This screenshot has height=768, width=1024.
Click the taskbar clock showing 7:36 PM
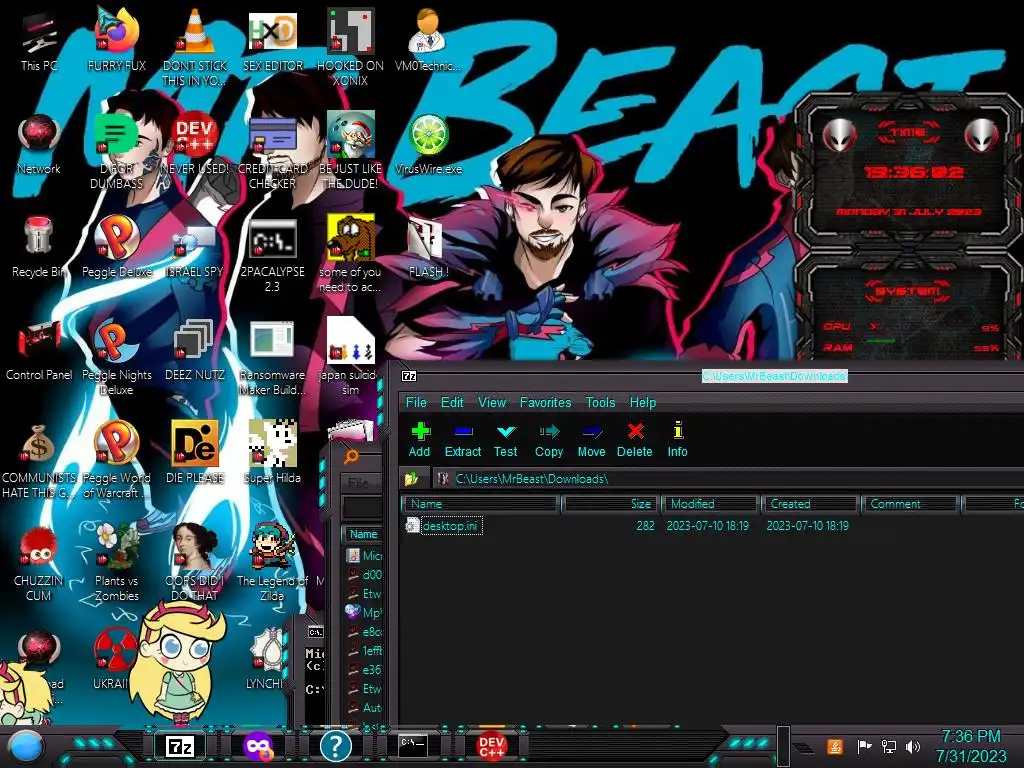[x=971, y=746]
